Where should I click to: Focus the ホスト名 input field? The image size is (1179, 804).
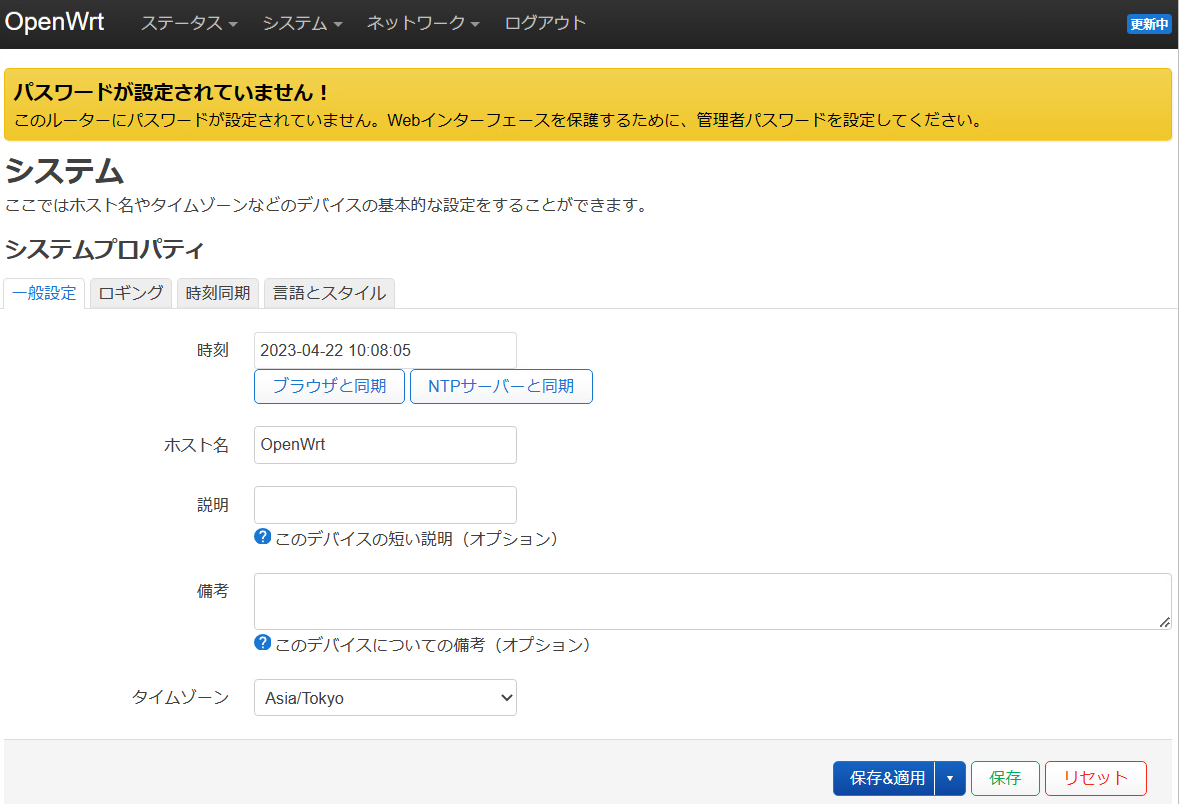click(385, 445)
